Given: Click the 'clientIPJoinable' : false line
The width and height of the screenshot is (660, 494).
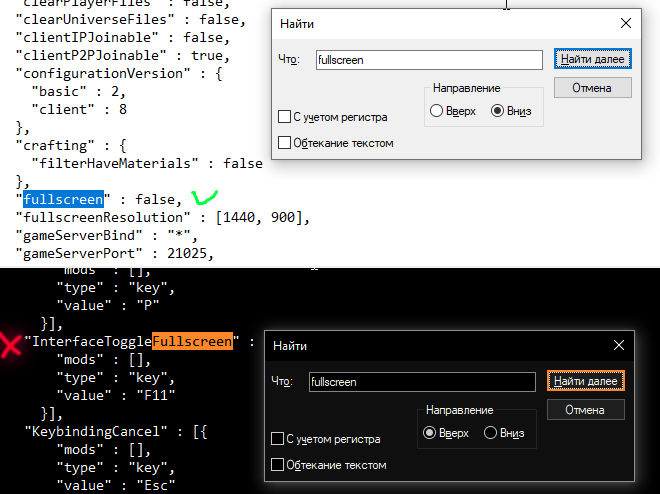Looking at the screenshot, I should pyautogui.click(x=122, y=37).
